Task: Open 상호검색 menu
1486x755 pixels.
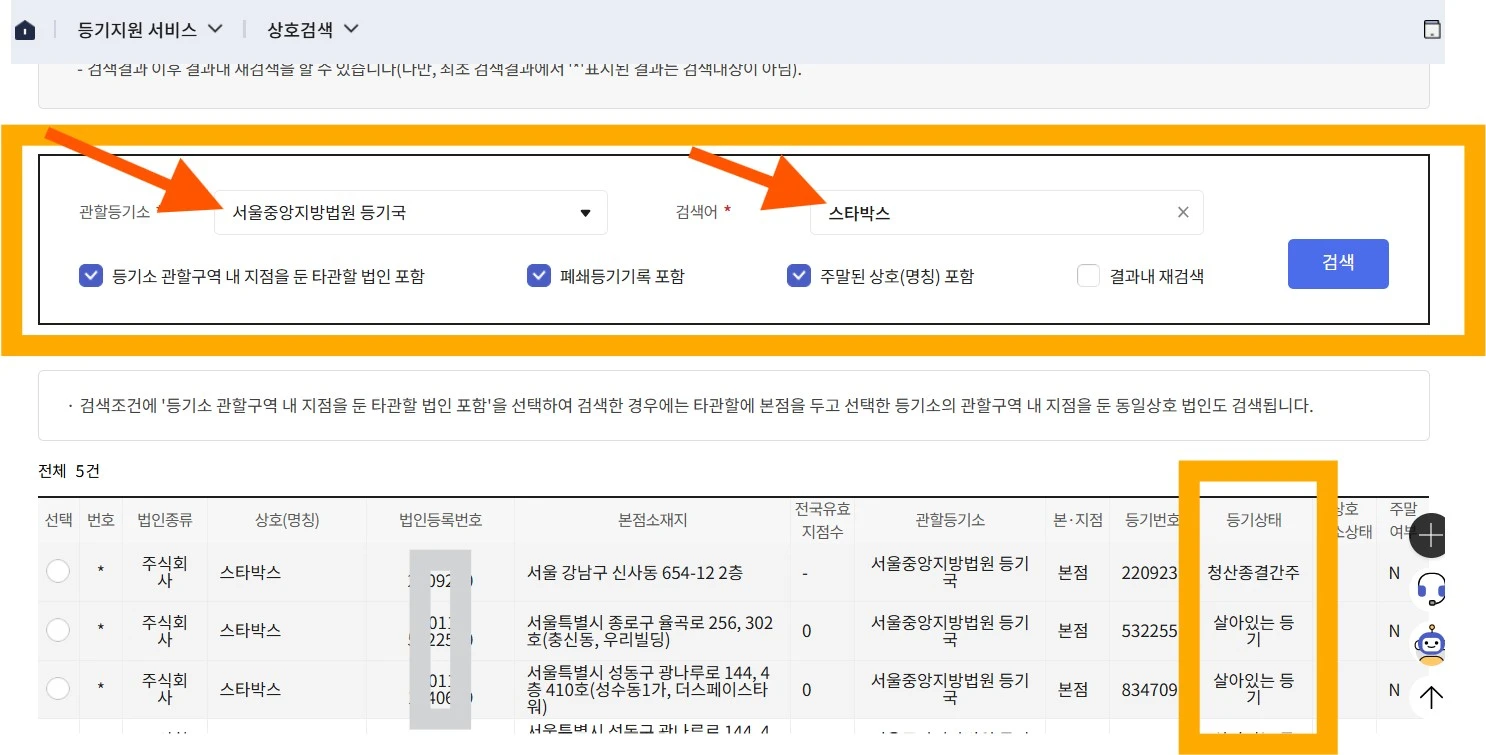Action: pyautogui.click(x=312, y=30)
